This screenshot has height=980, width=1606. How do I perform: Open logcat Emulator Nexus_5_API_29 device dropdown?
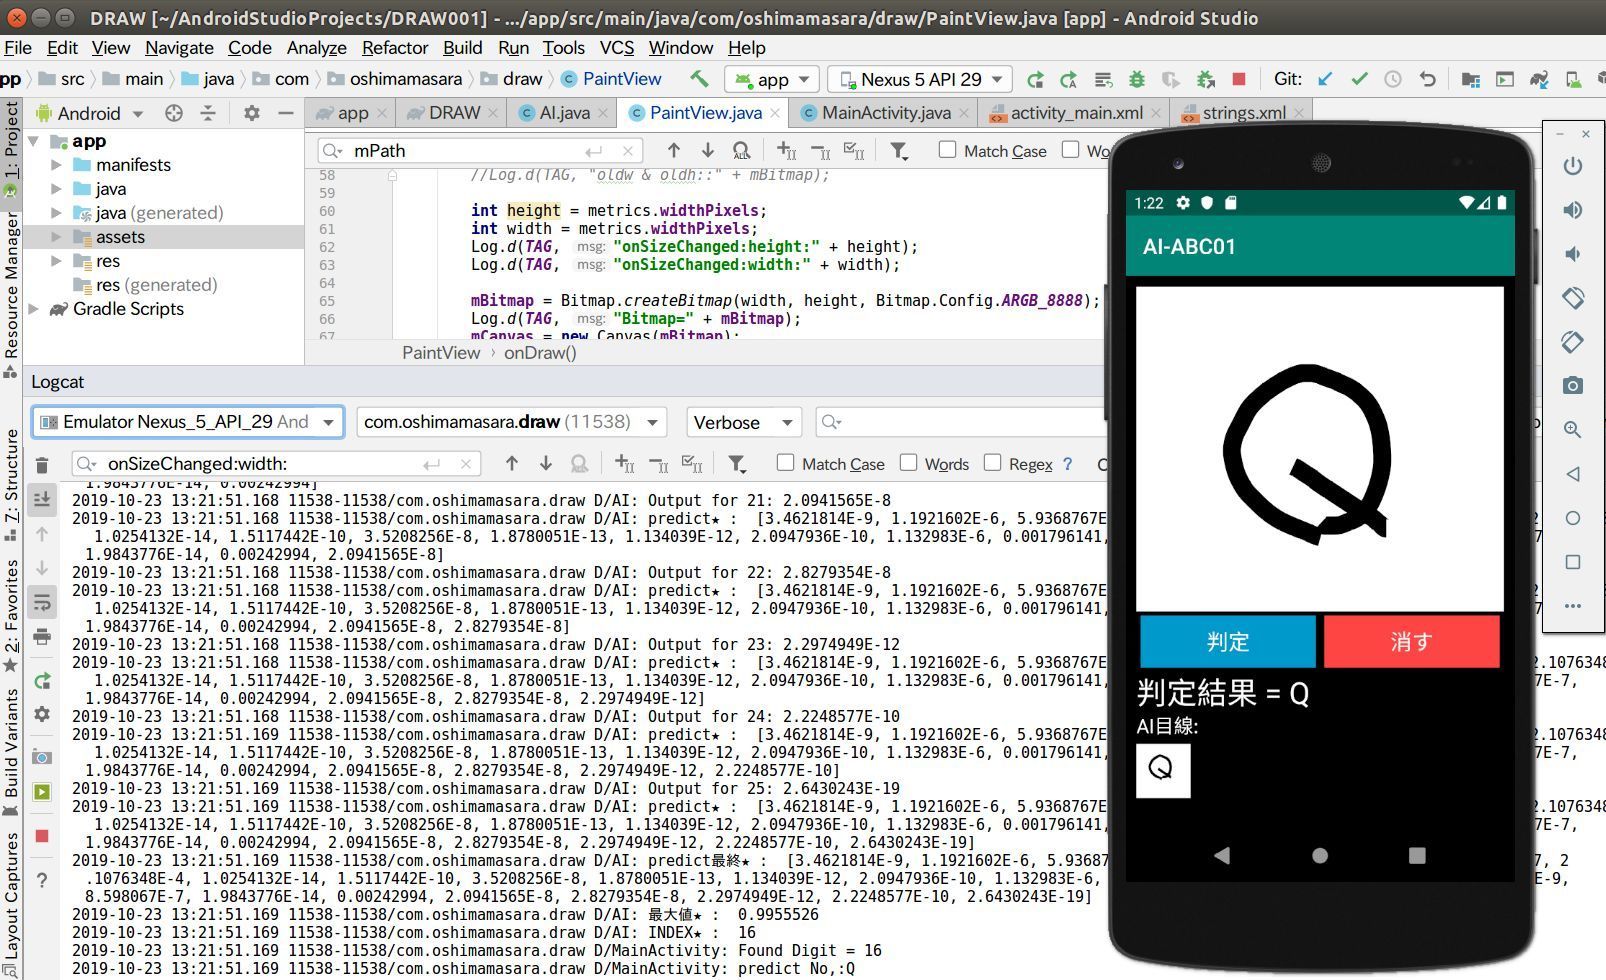(x=188, y=422)
